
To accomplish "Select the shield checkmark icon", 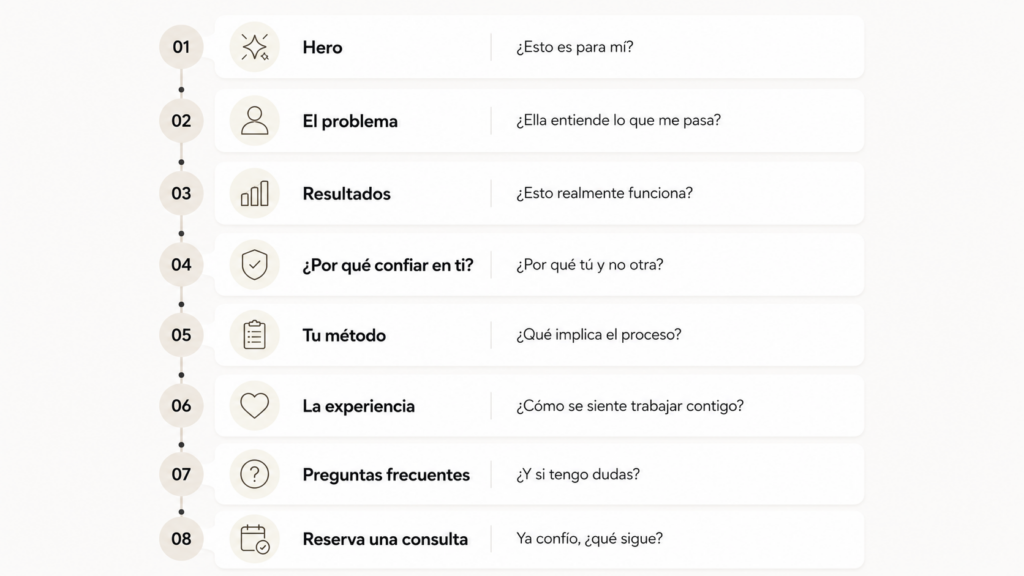I will (x=255, y=264).
